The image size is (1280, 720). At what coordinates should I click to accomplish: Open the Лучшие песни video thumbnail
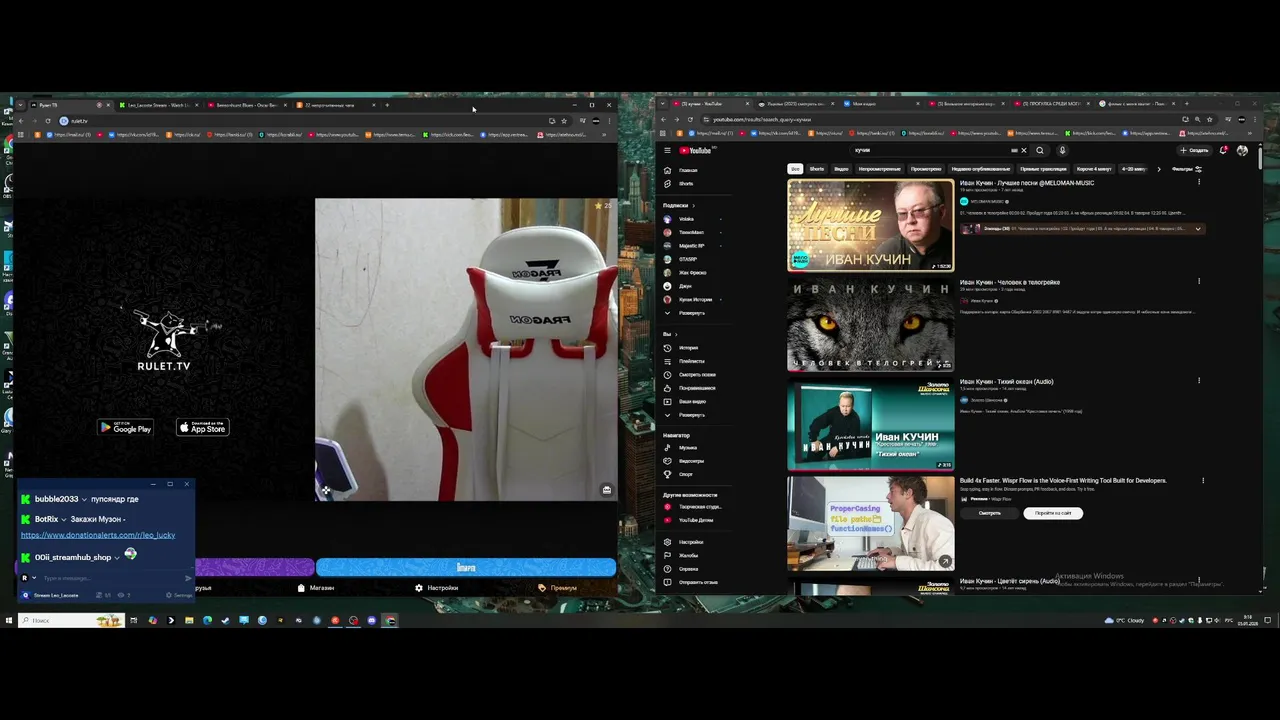point(871,225)
